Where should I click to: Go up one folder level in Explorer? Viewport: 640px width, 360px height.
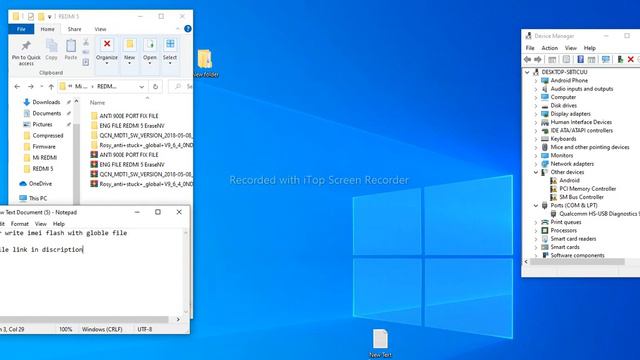click(x=51, y=87)
